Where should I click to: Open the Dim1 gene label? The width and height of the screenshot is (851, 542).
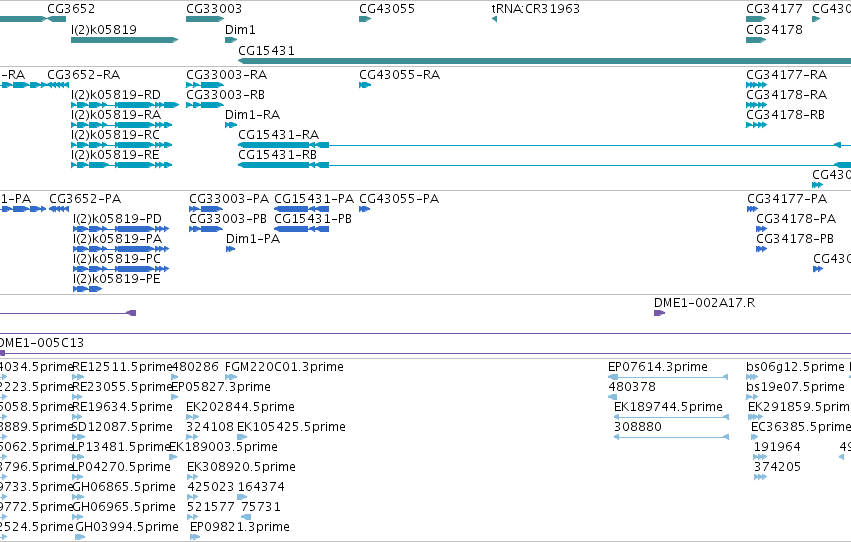240,30
